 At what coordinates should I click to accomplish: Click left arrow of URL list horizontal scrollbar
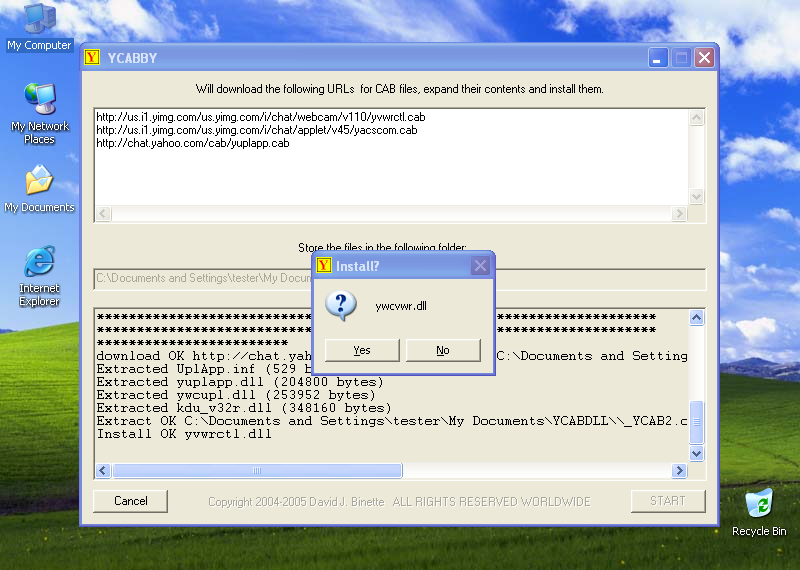[103, 213]
